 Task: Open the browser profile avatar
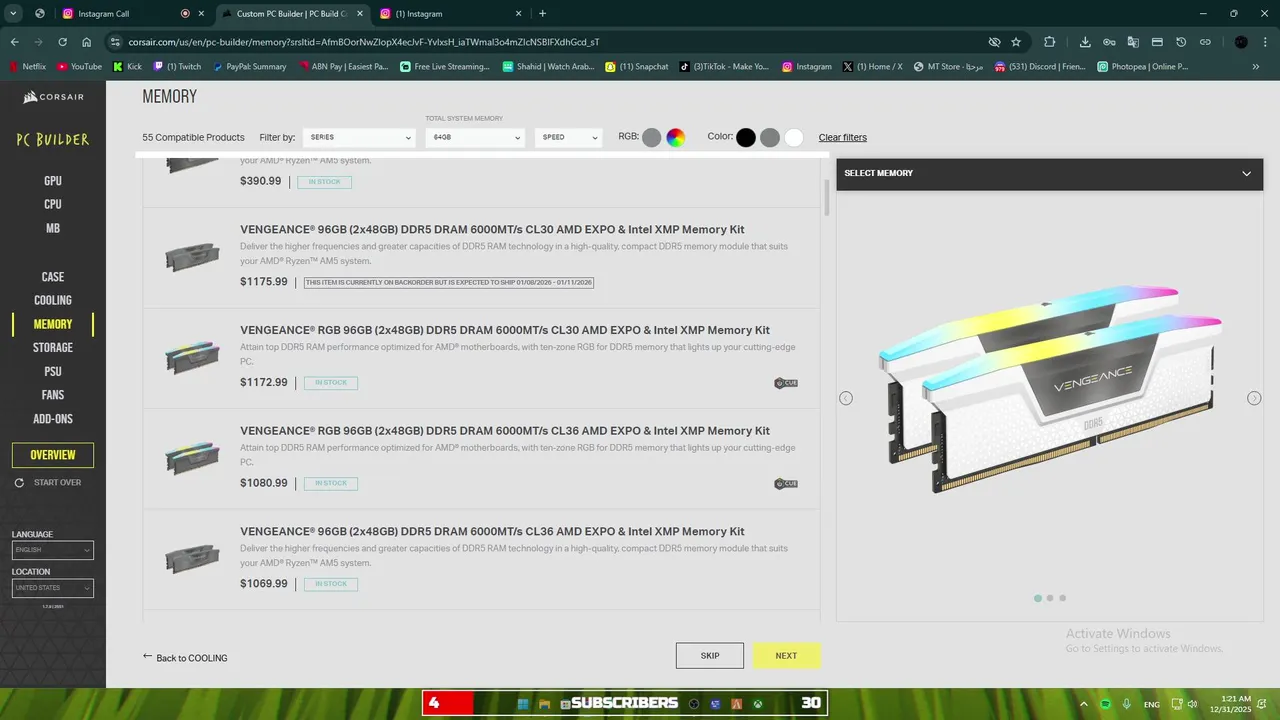pos(1241,42)
